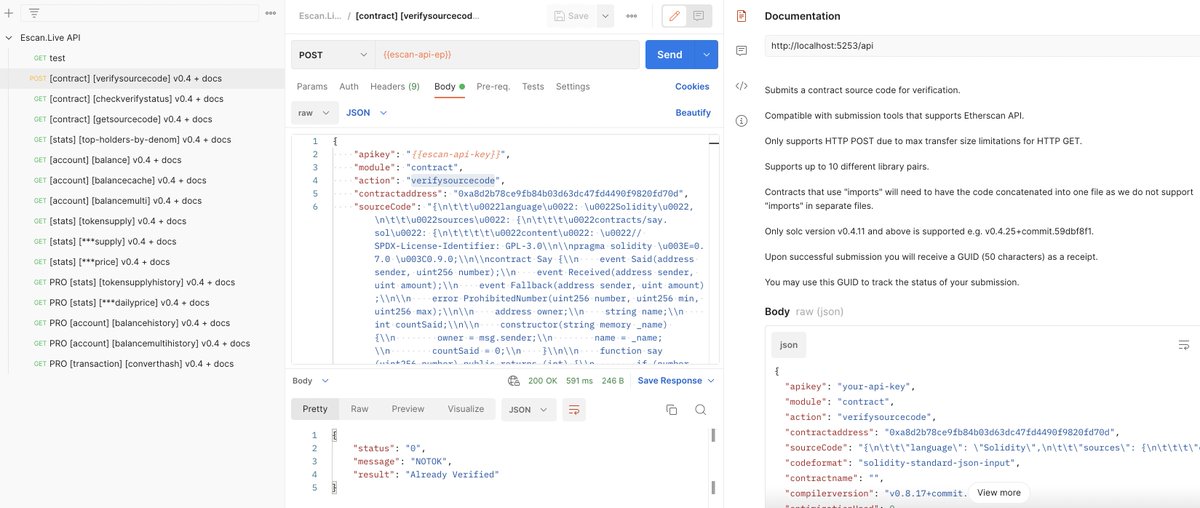
Task: Click the plus icon to create a new collection
Action: 9,14
